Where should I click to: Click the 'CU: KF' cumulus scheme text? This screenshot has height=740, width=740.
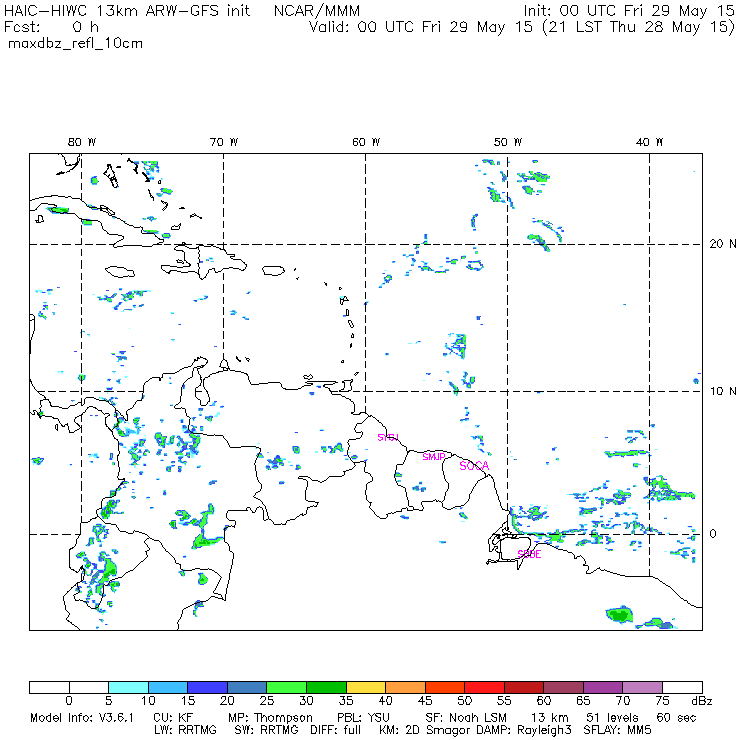point(173,718)
